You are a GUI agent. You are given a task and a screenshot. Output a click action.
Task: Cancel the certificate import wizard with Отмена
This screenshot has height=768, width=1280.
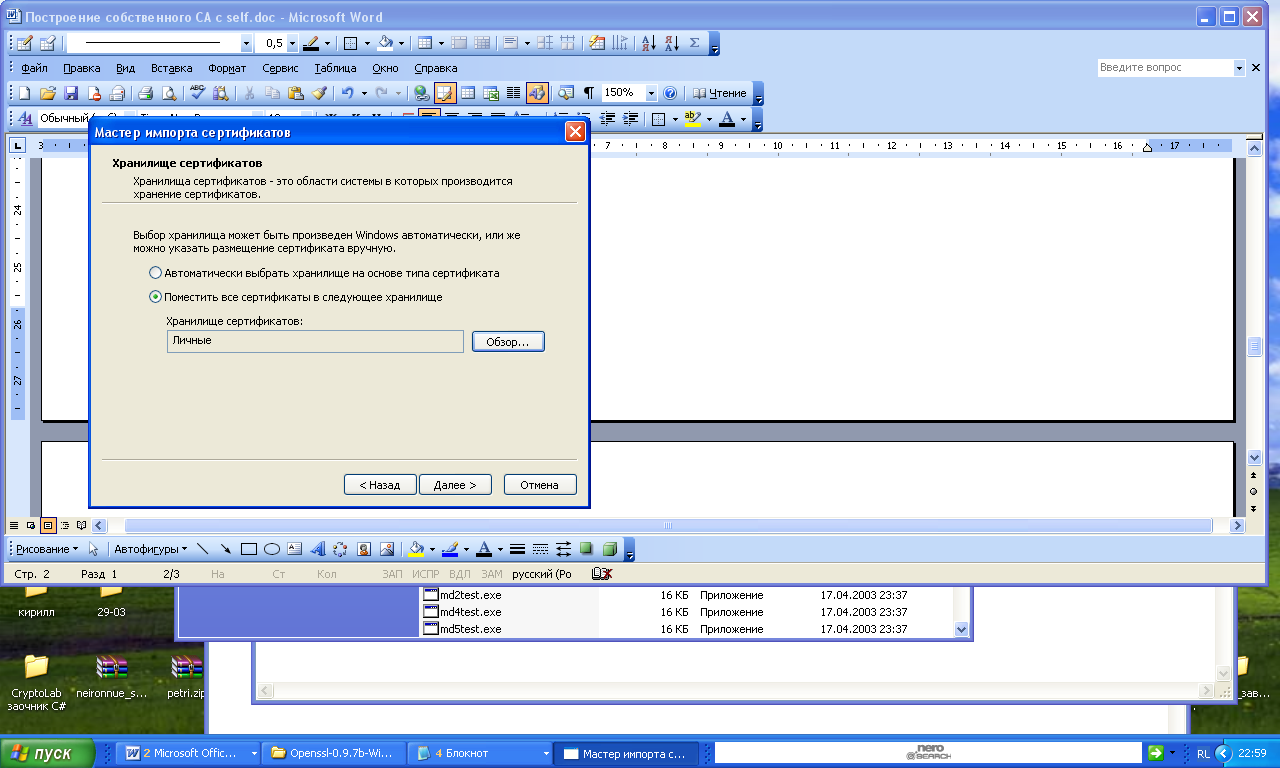point(540,485)
